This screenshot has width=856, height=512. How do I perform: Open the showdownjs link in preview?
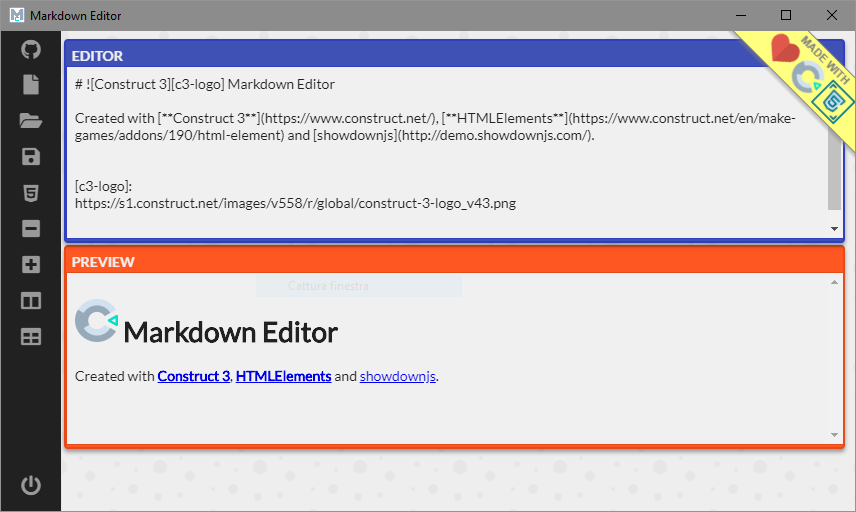click(397, 376)
